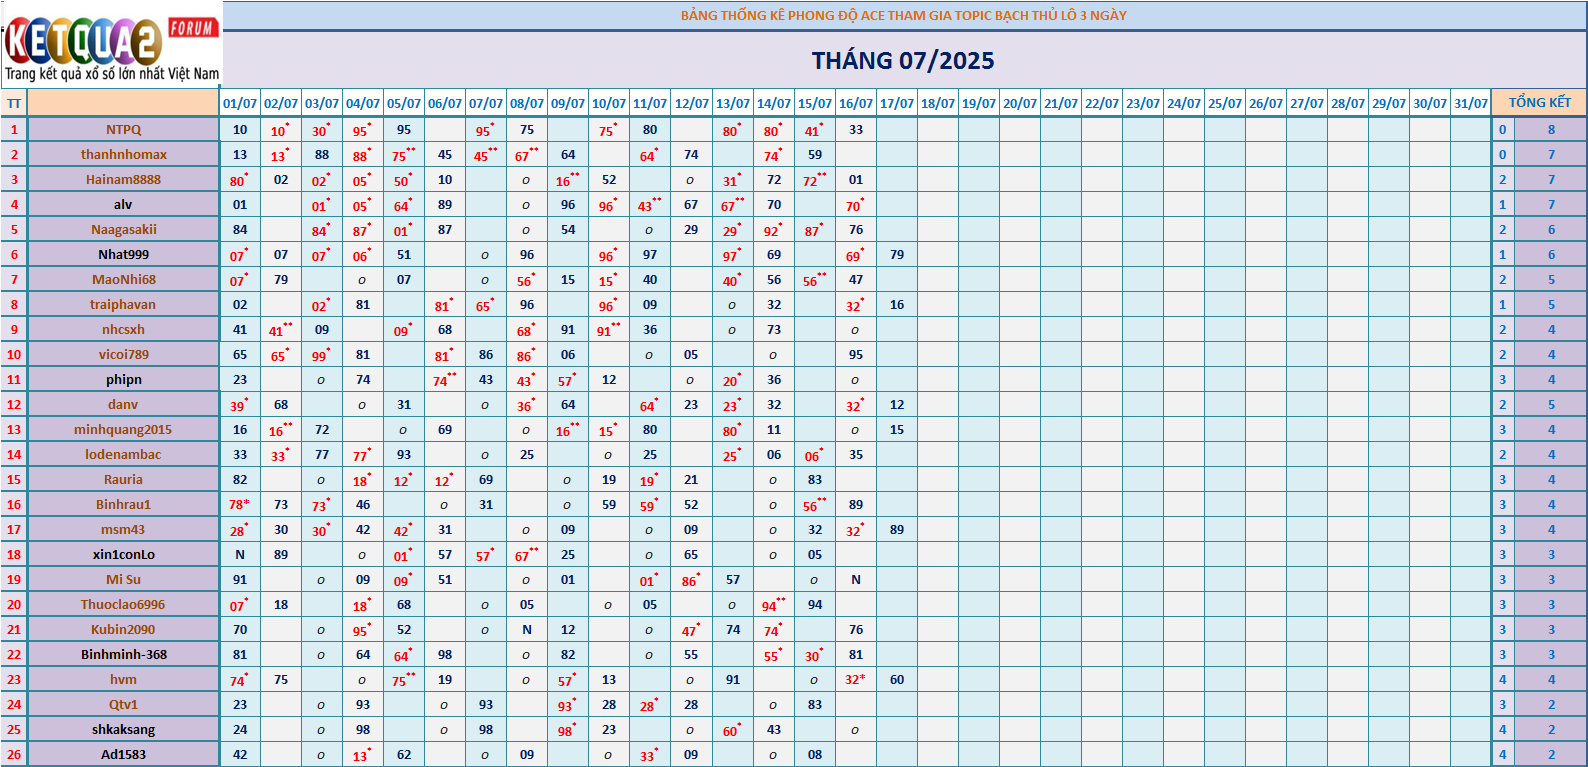The width and height of the screenshot is (1588, 767).
Task: Select the 20/07 date column header
Action: coord(1020,103)
